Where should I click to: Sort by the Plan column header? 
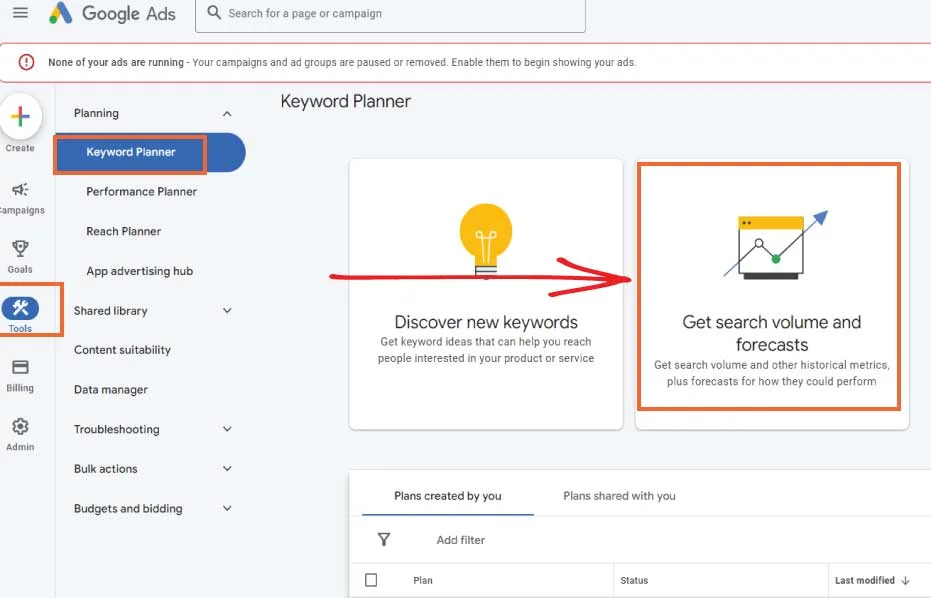(423, 580)
